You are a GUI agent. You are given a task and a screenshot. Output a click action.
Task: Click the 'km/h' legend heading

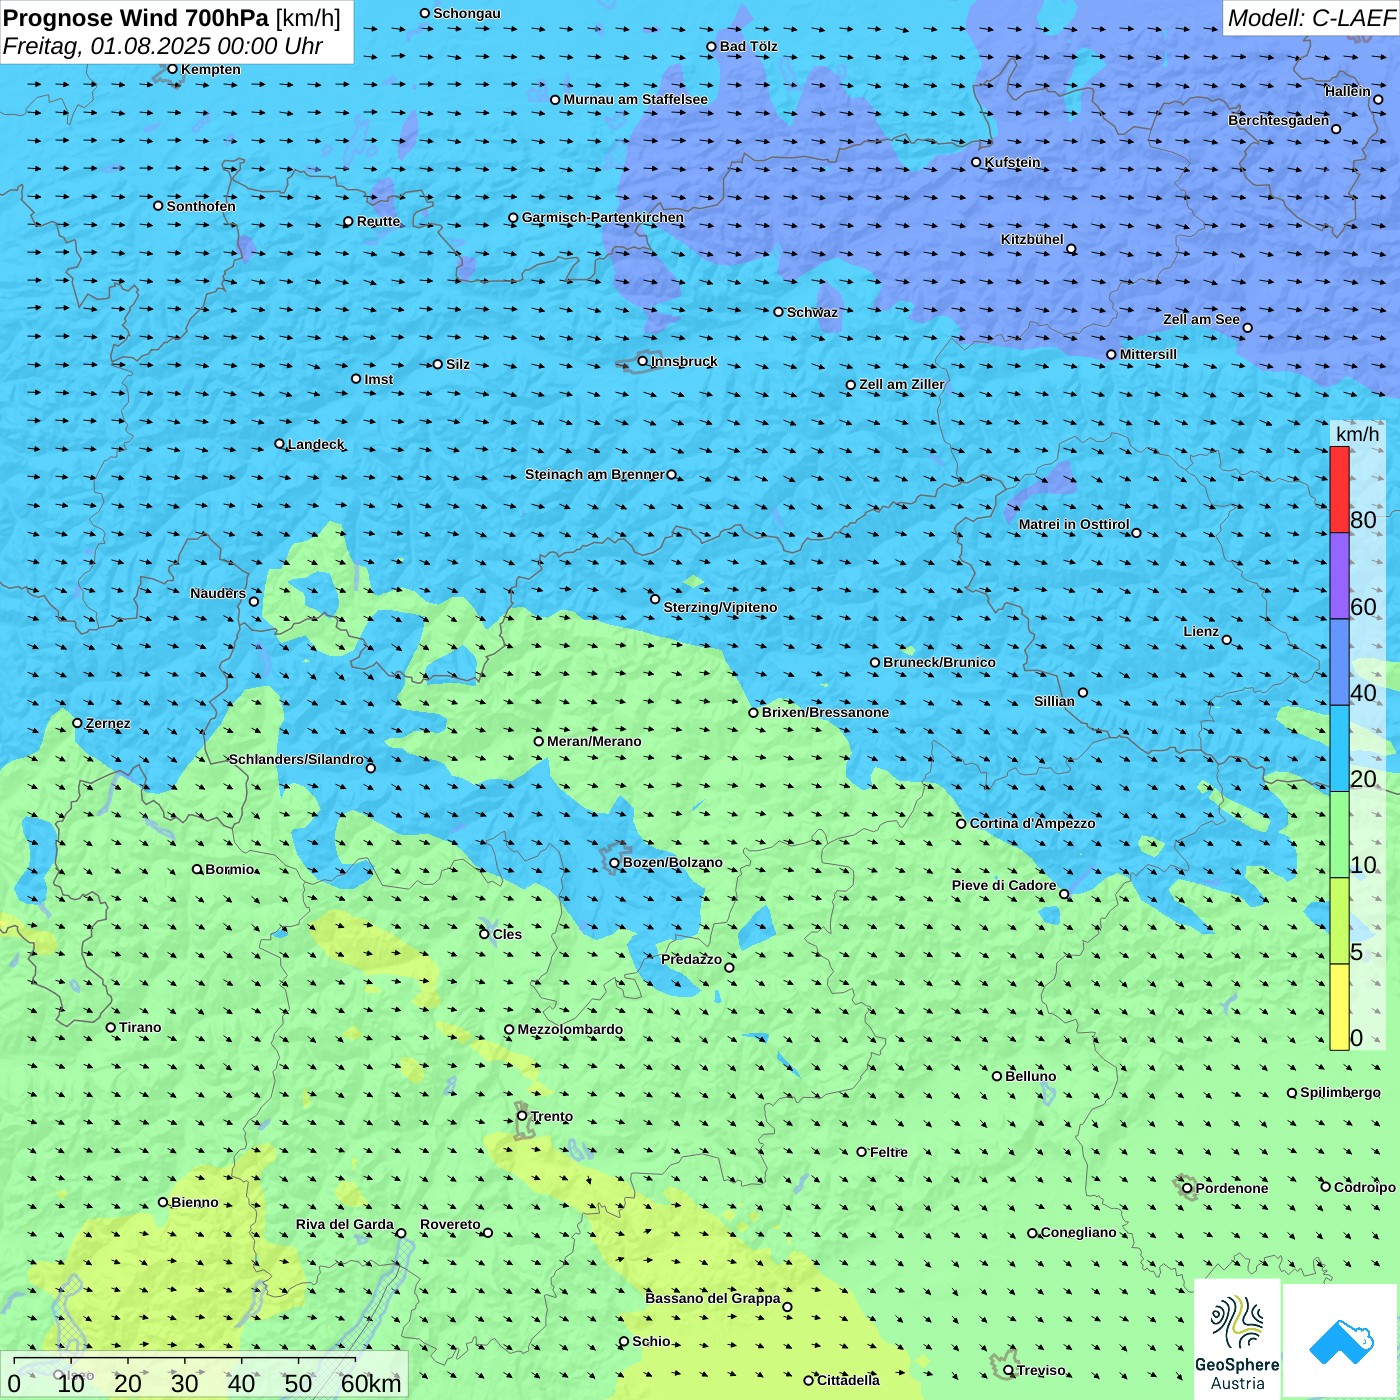coord(1357,434)
